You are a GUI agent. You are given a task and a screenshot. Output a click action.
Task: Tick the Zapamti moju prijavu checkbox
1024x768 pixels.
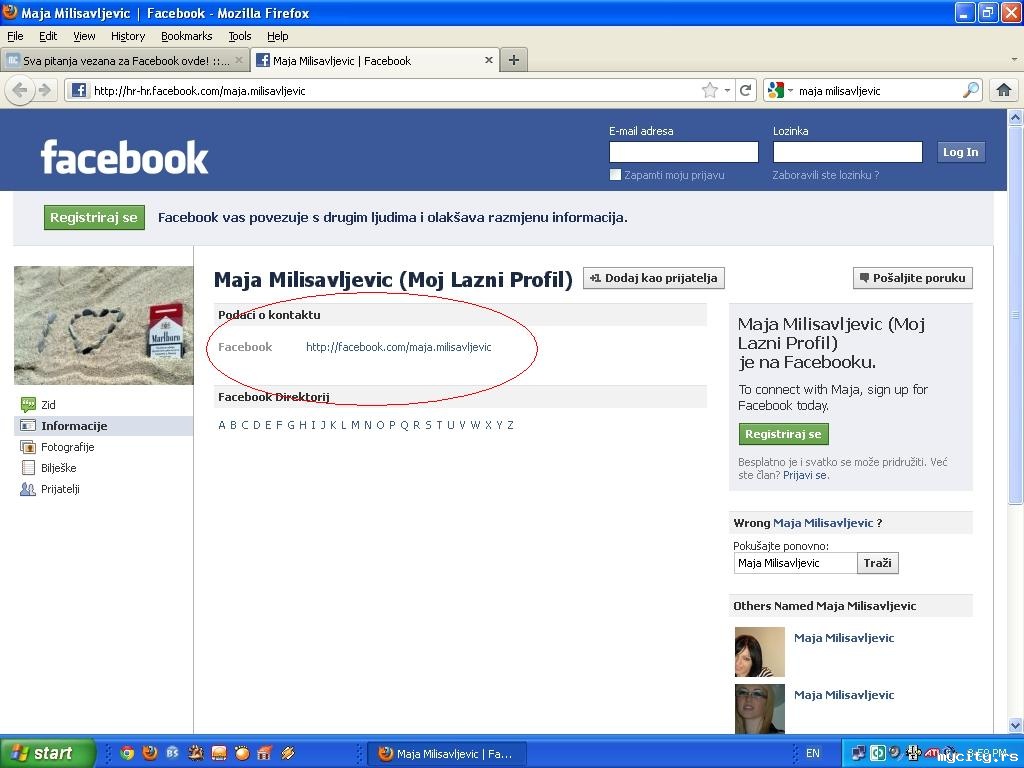(615, 174)
